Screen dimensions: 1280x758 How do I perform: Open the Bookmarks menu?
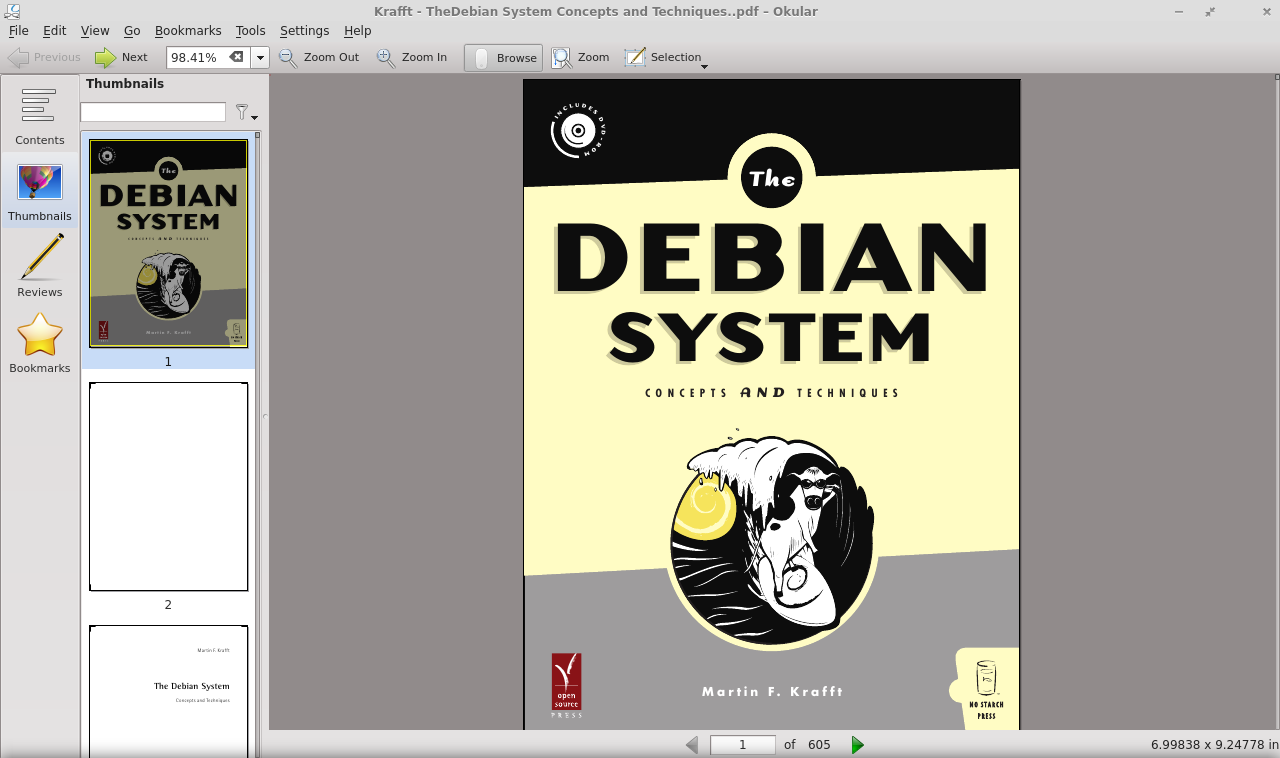click(x=188, y=30)
